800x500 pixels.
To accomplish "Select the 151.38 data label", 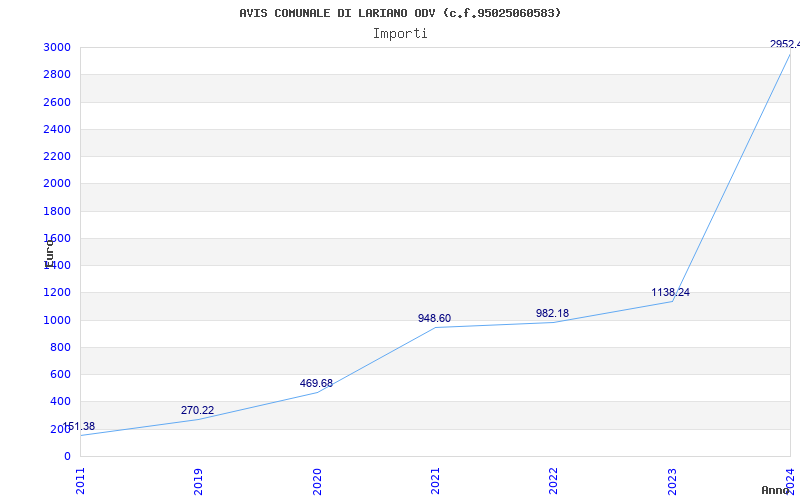I will click(x=79, y=427).
